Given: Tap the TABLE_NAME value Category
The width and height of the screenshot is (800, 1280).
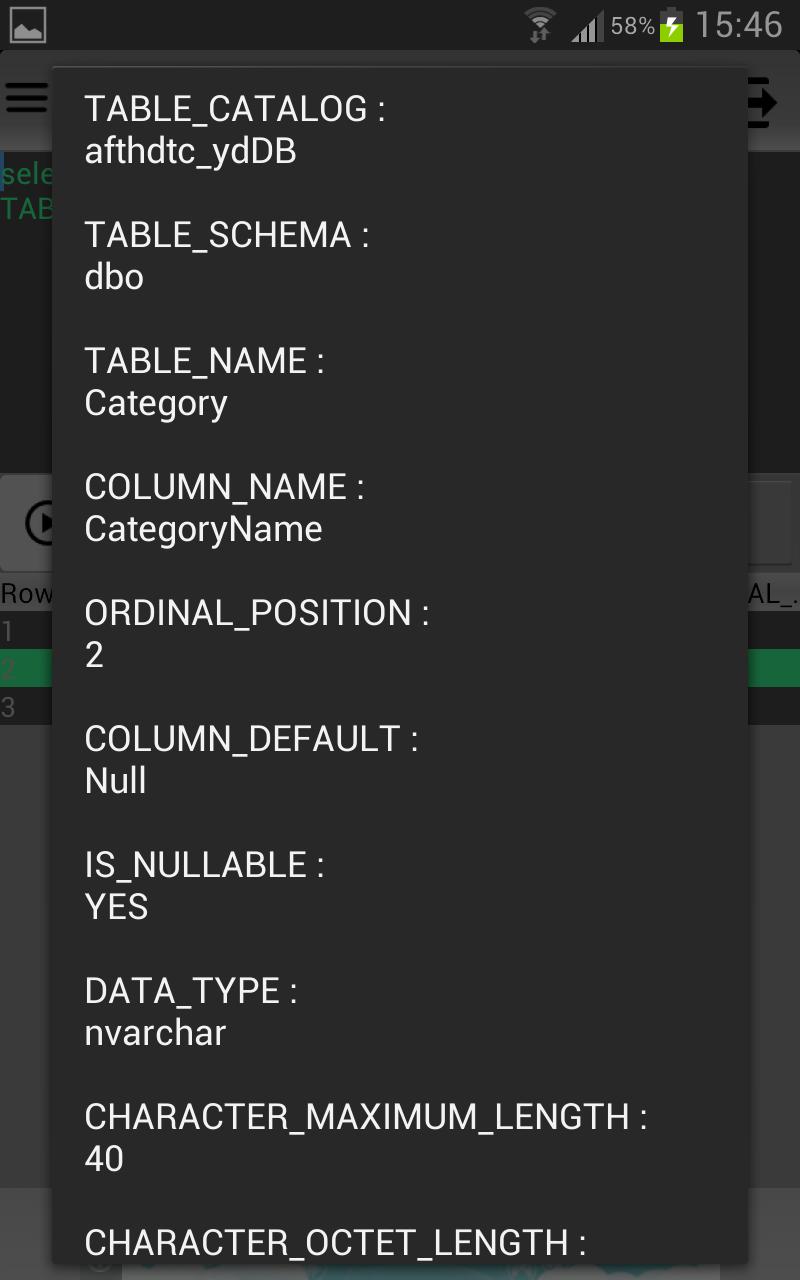Looking at the screenshot, I should click(x=155, y=403).
